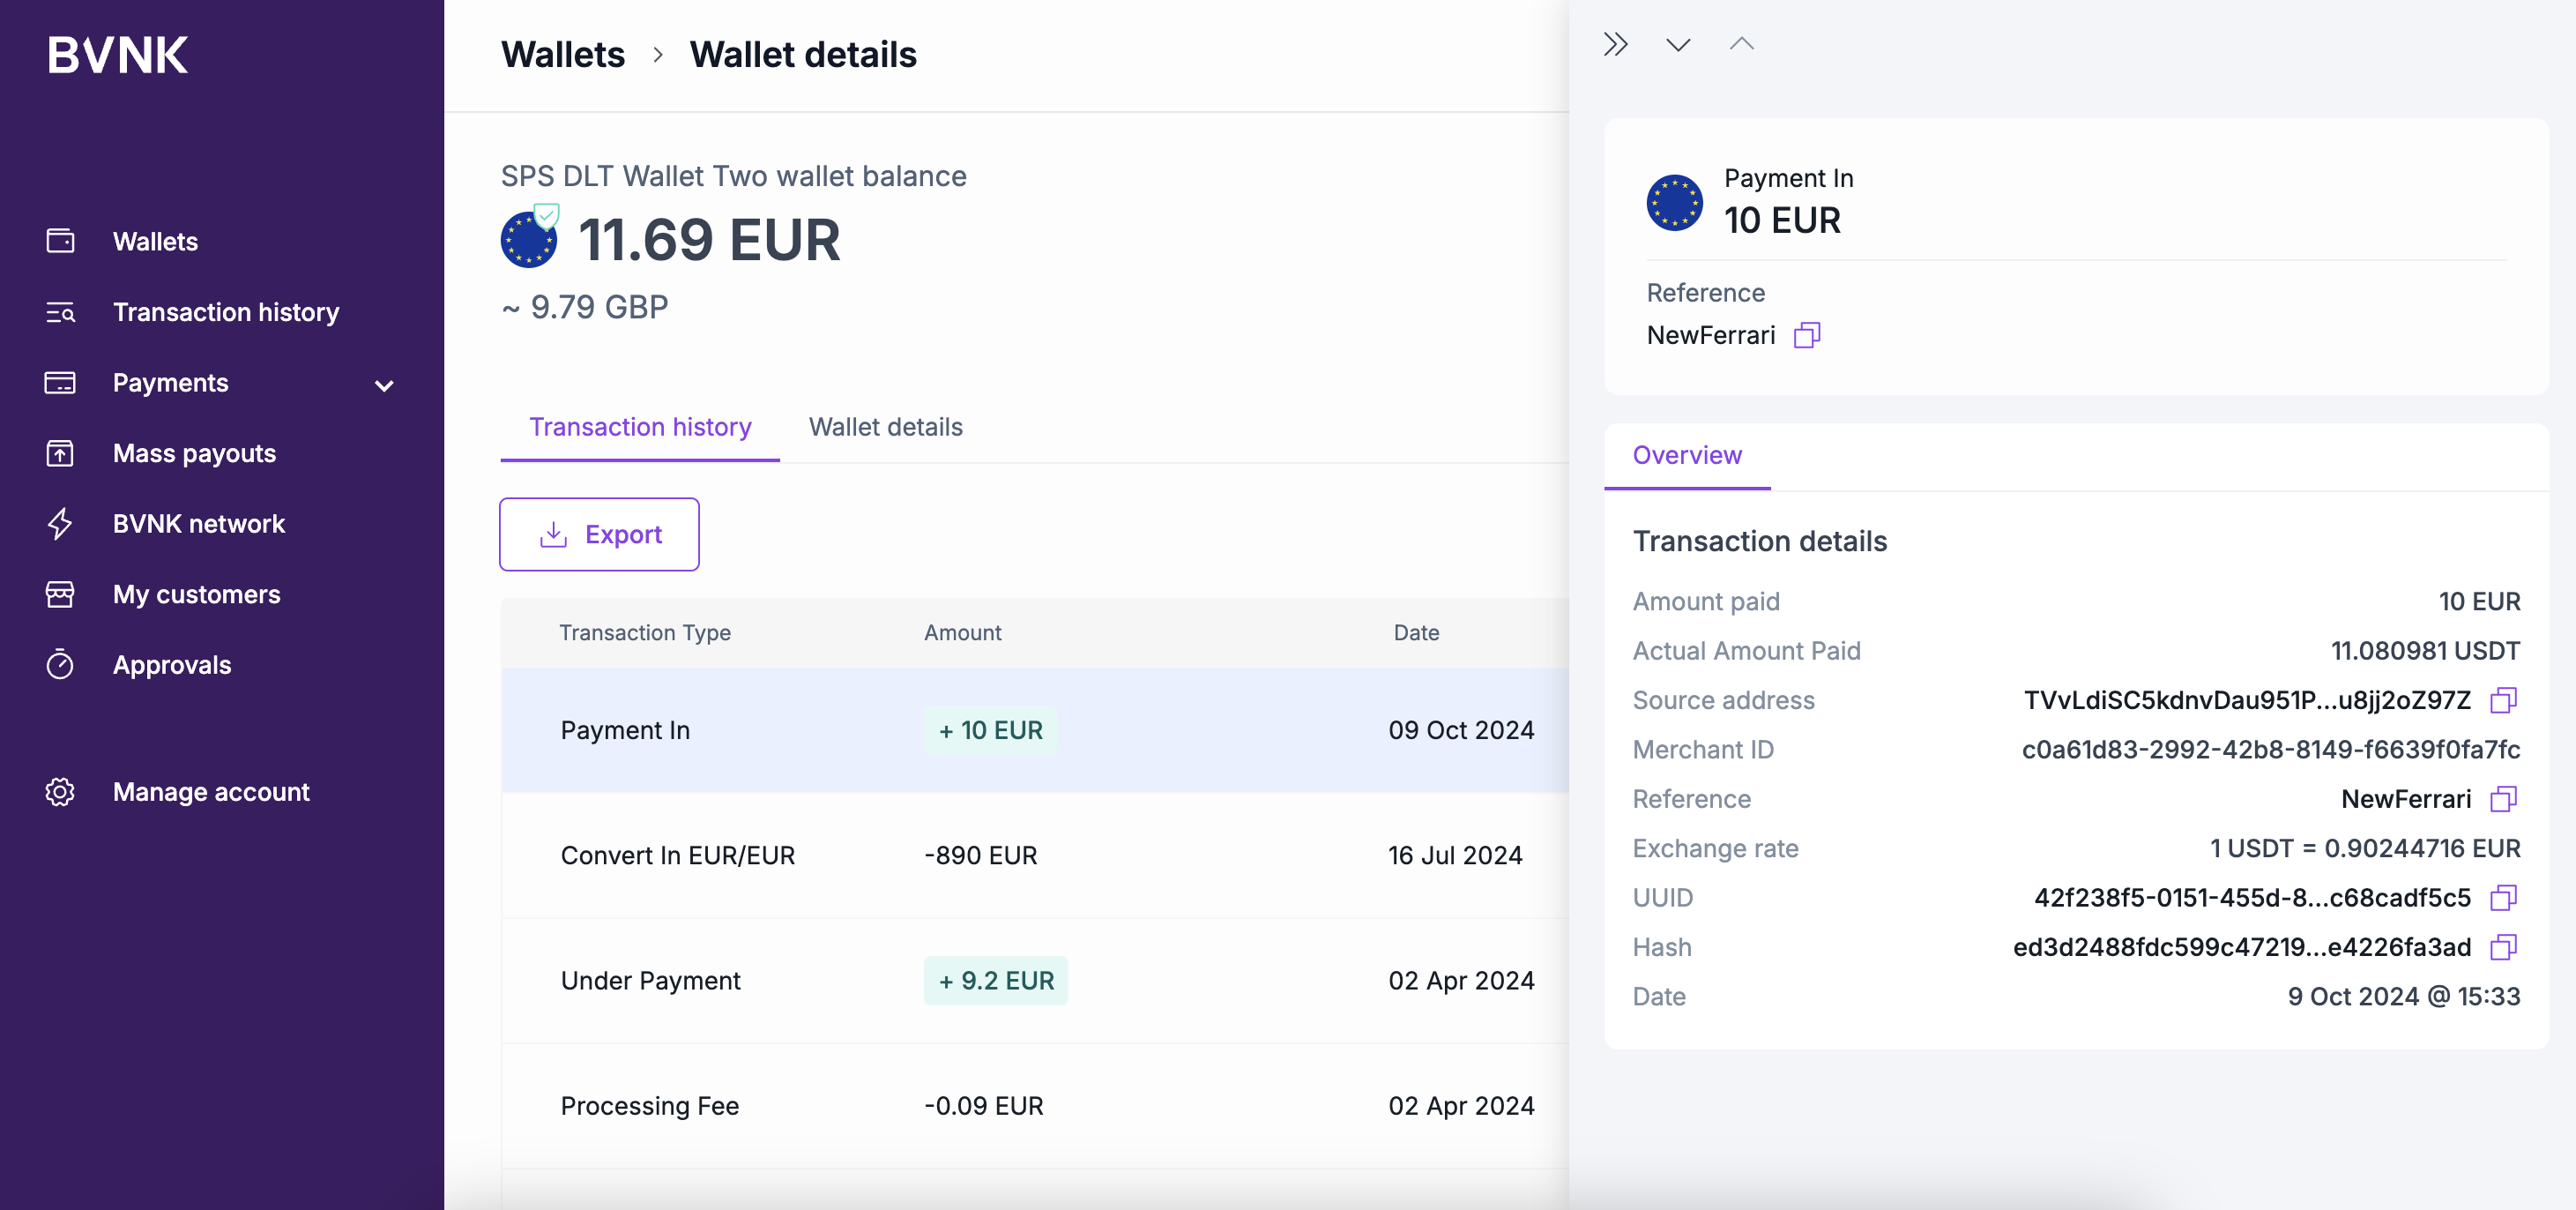Select the Under Payment transaction row

1035,981
